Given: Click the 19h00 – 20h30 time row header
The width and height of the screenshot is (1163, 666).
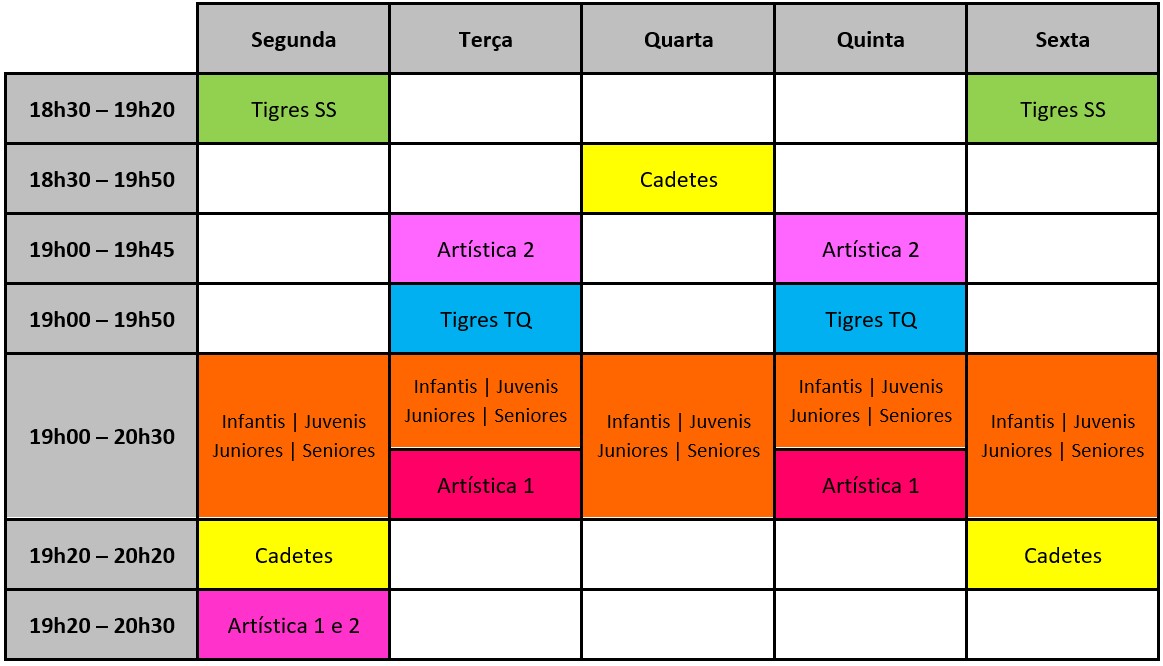Looking at the screenshot, I should [102, 436].
